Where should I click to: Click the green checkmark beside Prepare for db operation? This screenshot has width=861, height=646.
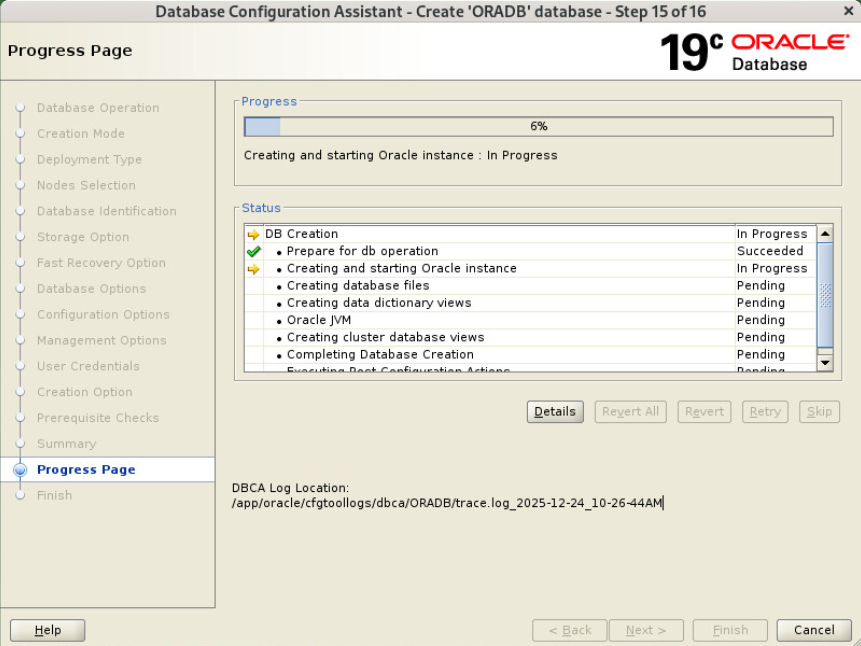pos(253,252)
